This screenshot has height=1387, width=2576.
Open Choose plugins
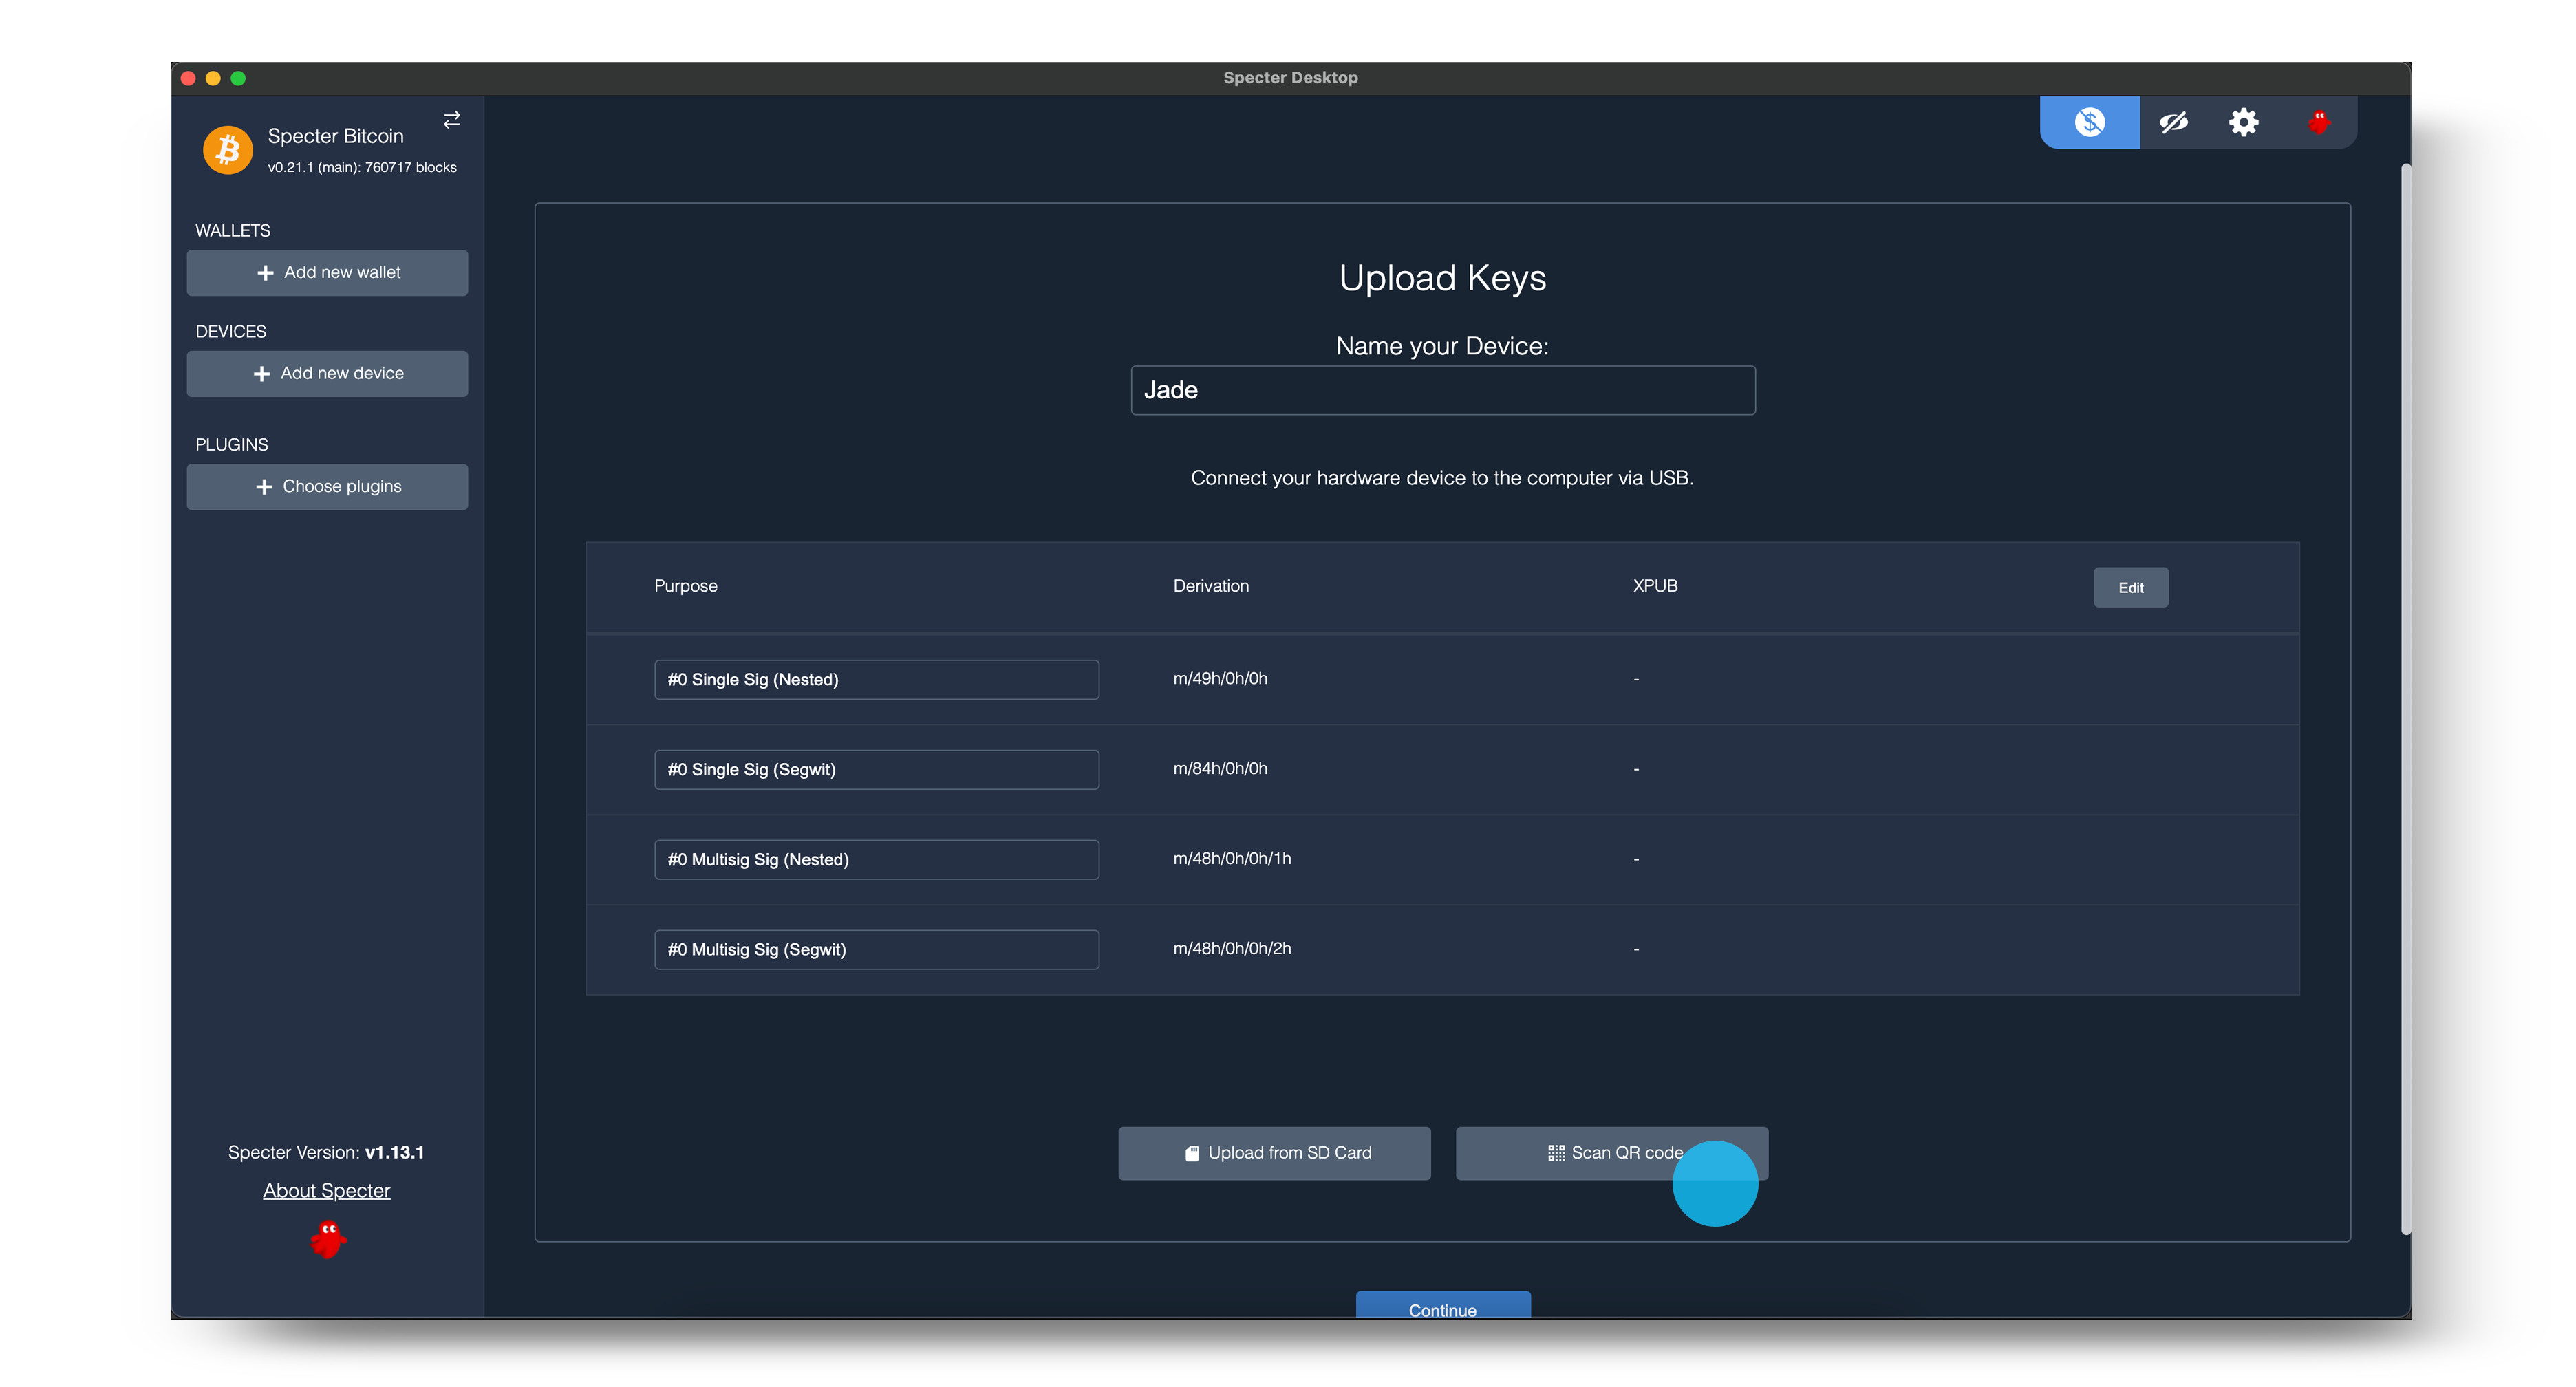coord(327,486)
